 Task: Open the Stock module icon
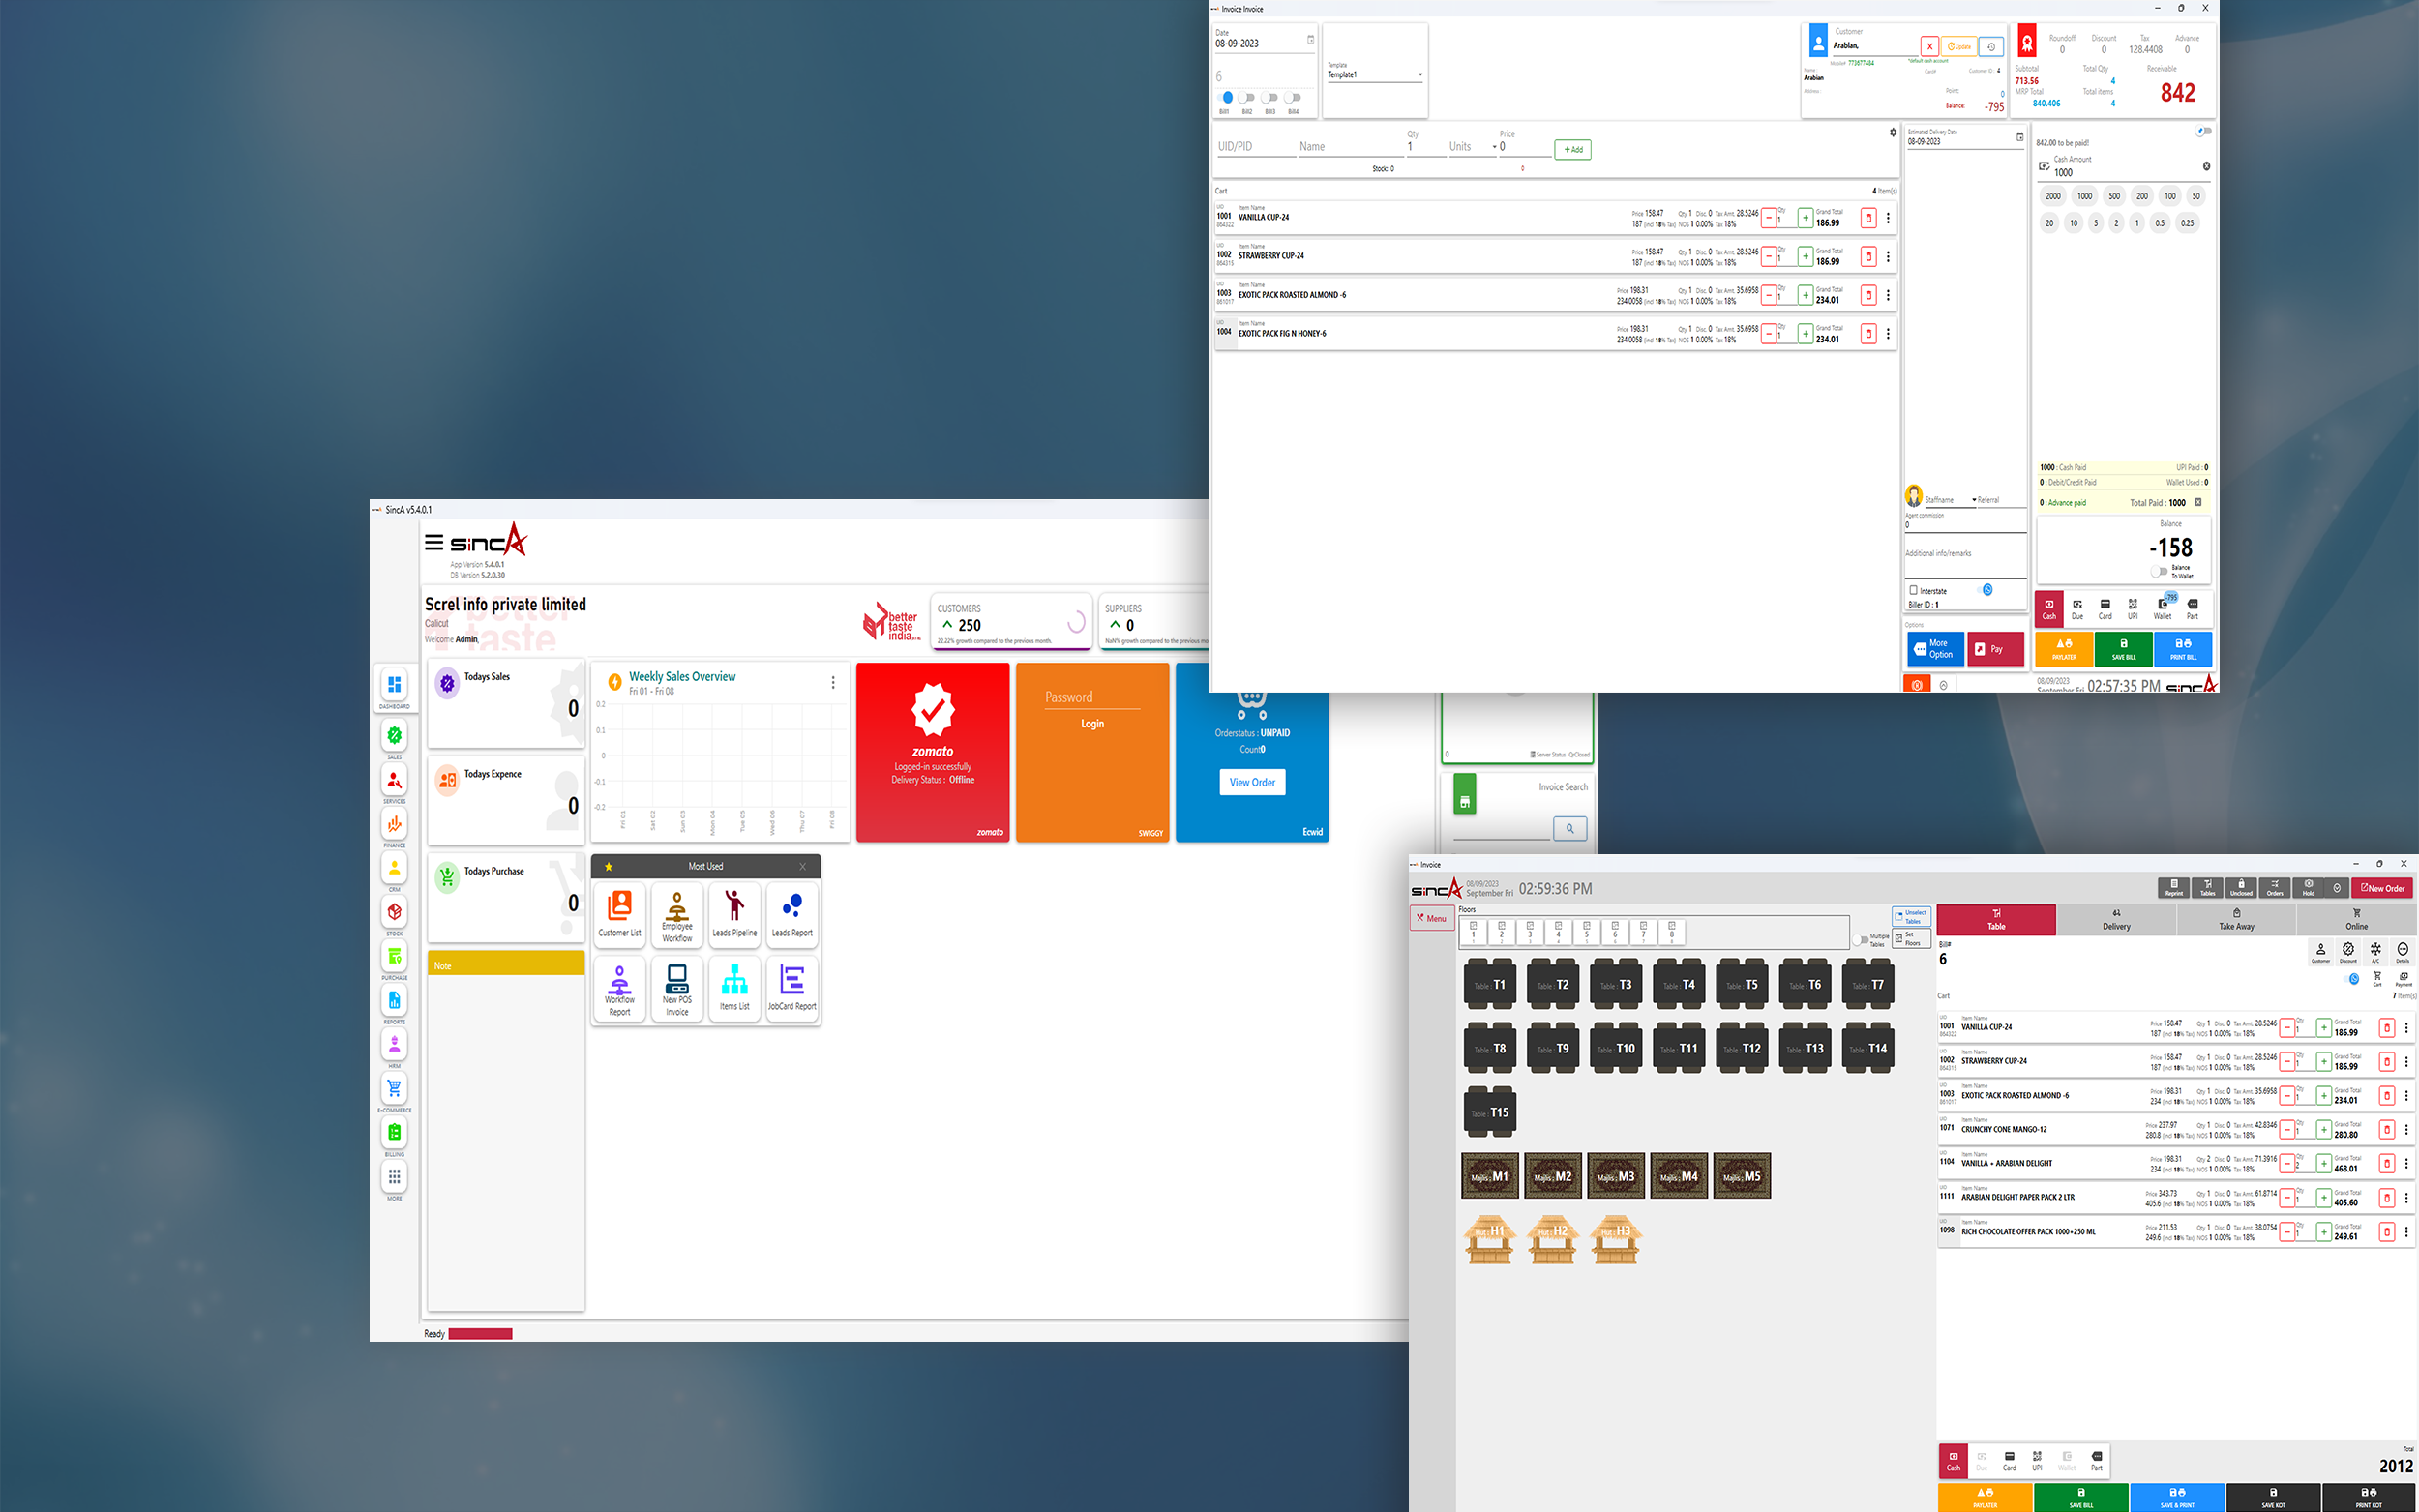click(x=394, y=912)
